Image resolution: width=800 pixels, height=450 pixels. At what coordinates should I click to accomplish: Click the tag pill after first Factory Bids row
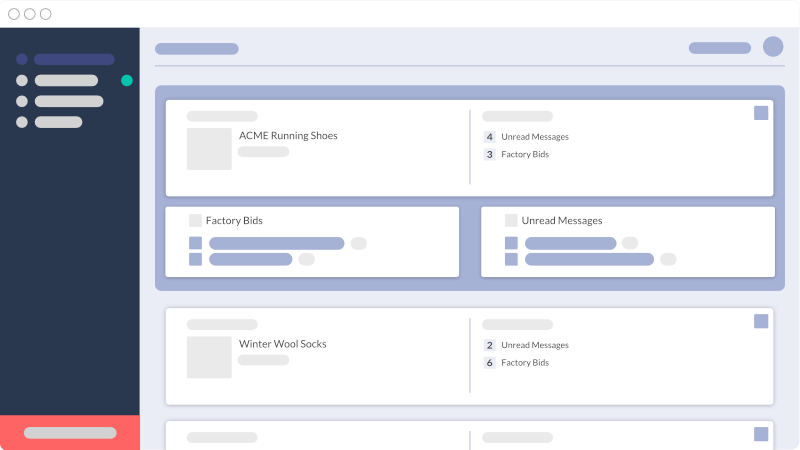pyautogui.click(x=359, y=243)
